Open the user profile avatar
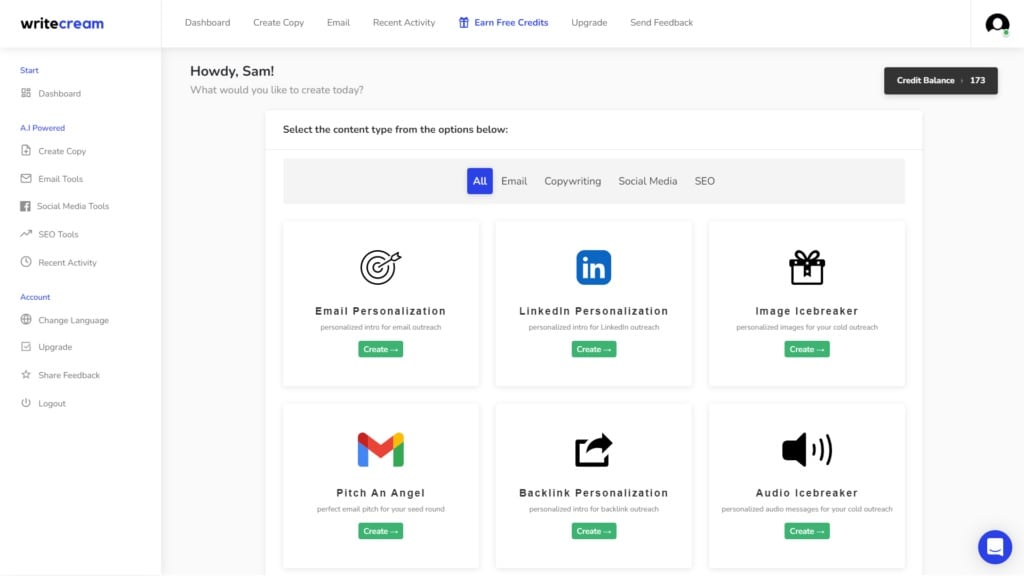Screen dimensions: 1024x576 (997, 24)
